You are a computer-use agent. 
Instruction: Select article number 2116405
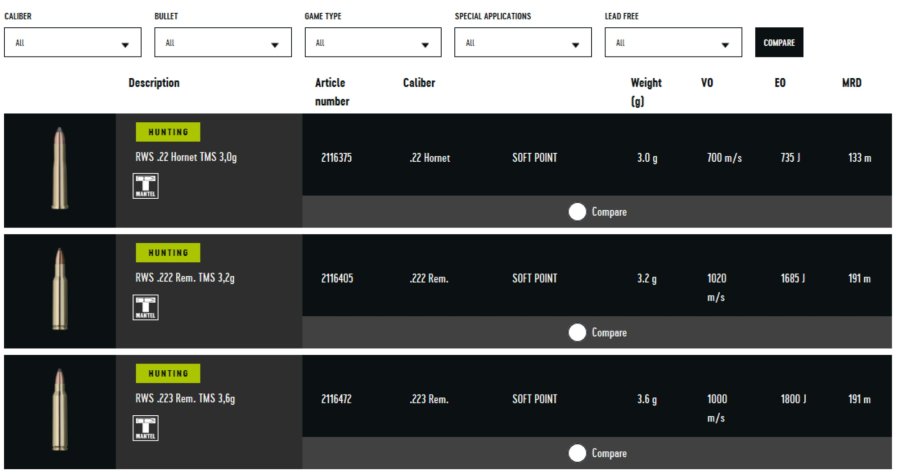click(337, 278)
